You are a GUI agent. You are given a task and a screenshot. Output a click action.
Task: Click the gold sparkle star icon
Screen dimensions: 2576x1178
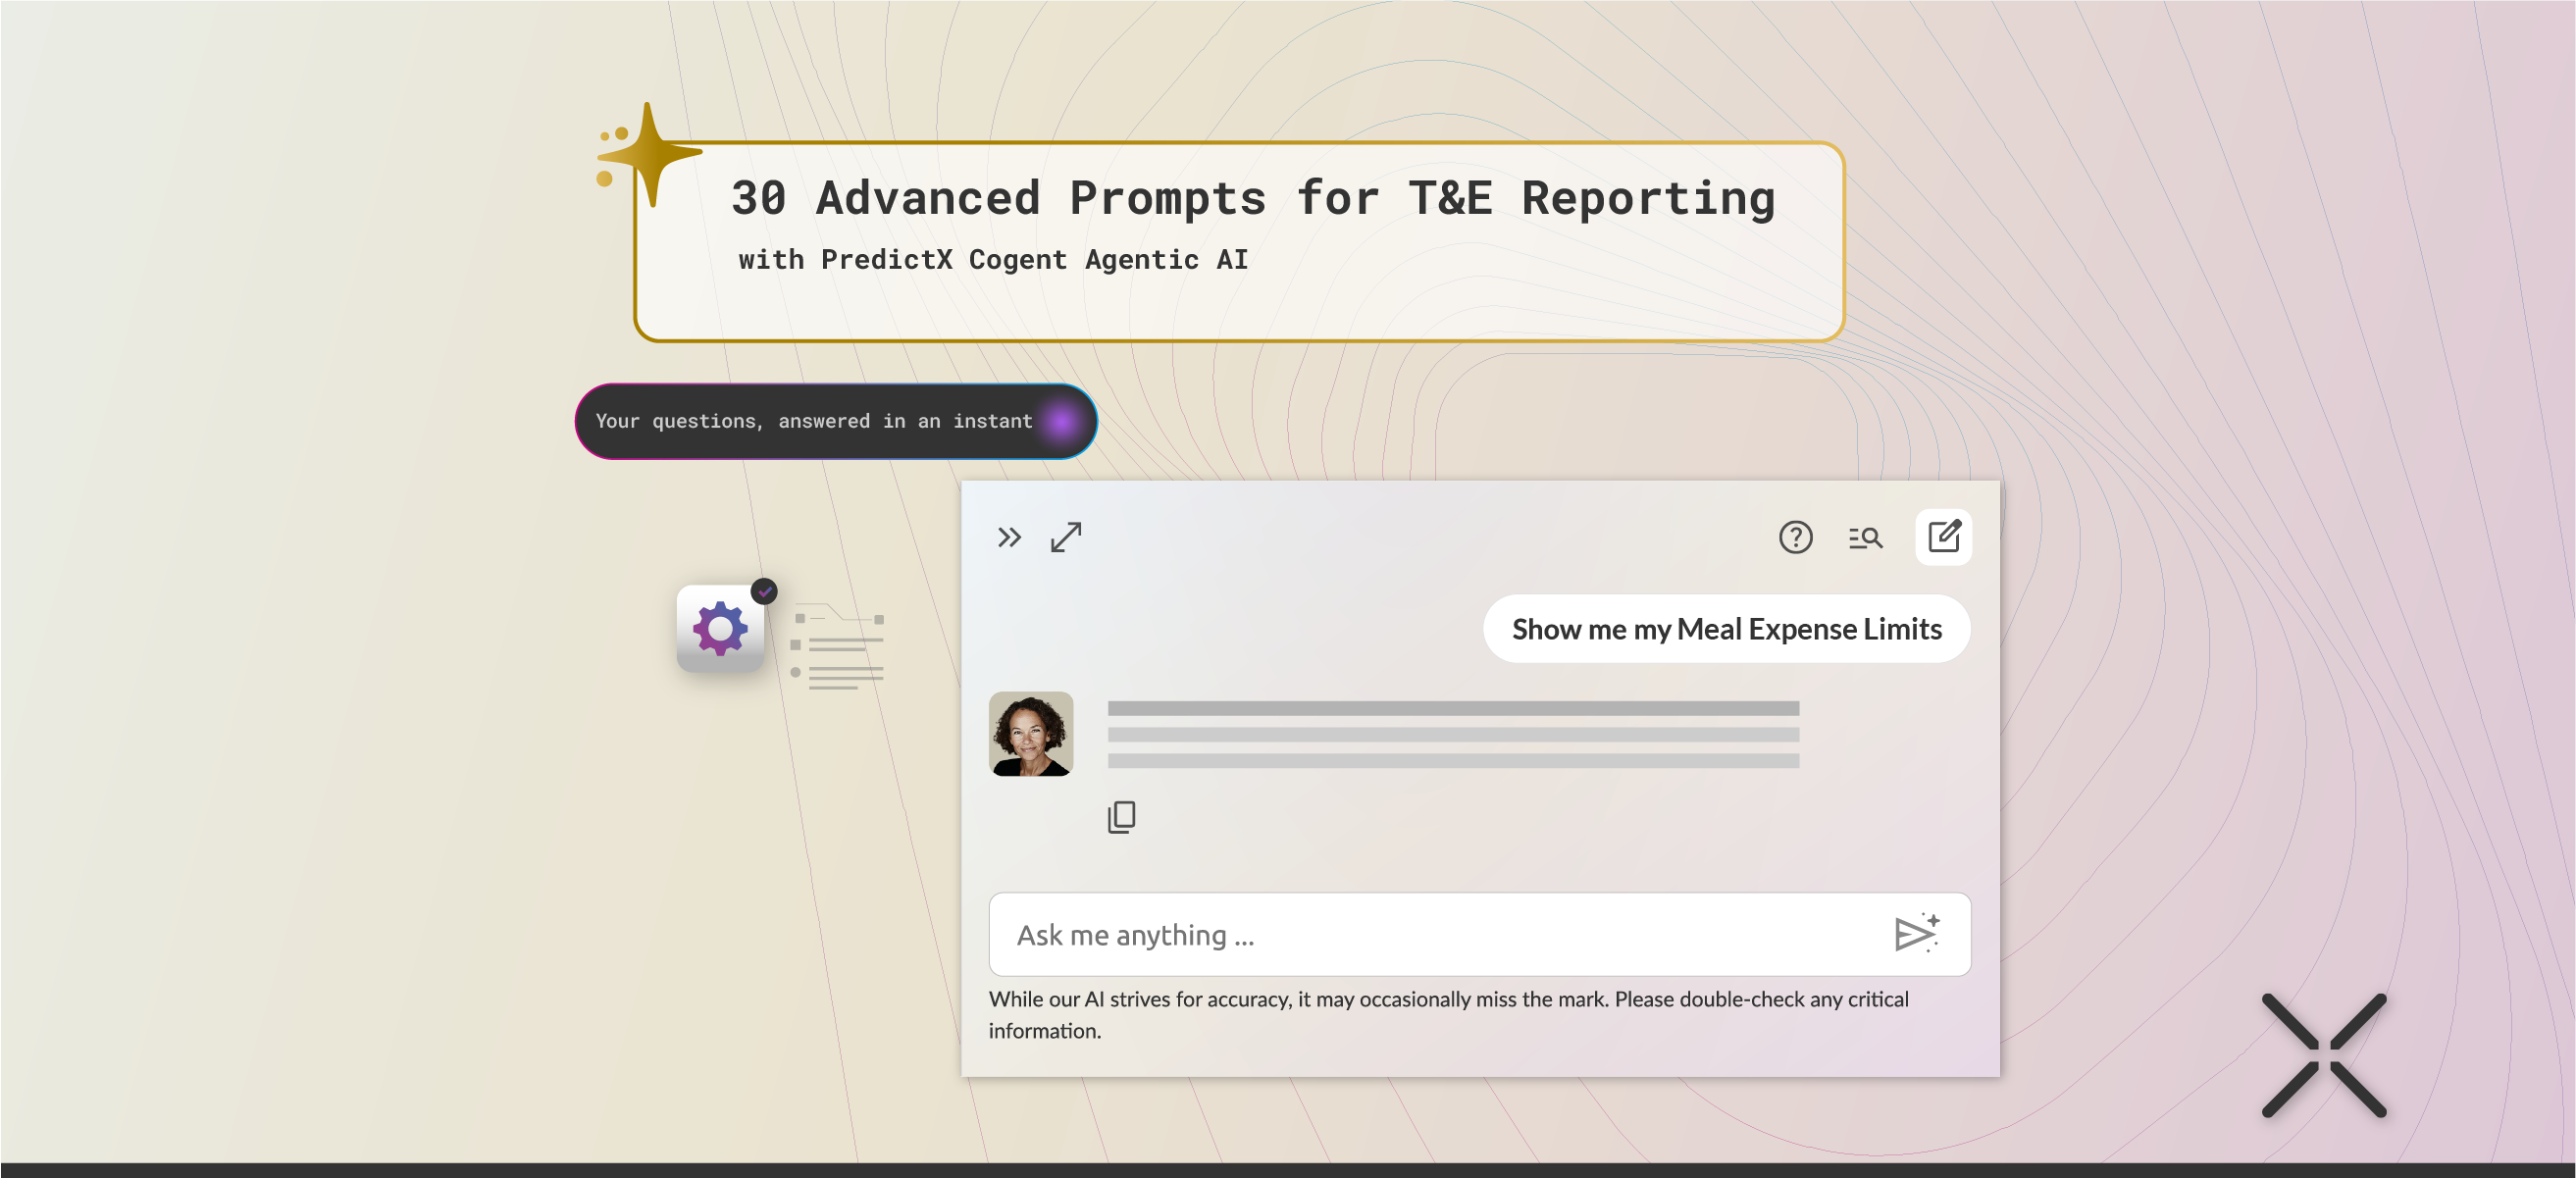pos(647,155)
